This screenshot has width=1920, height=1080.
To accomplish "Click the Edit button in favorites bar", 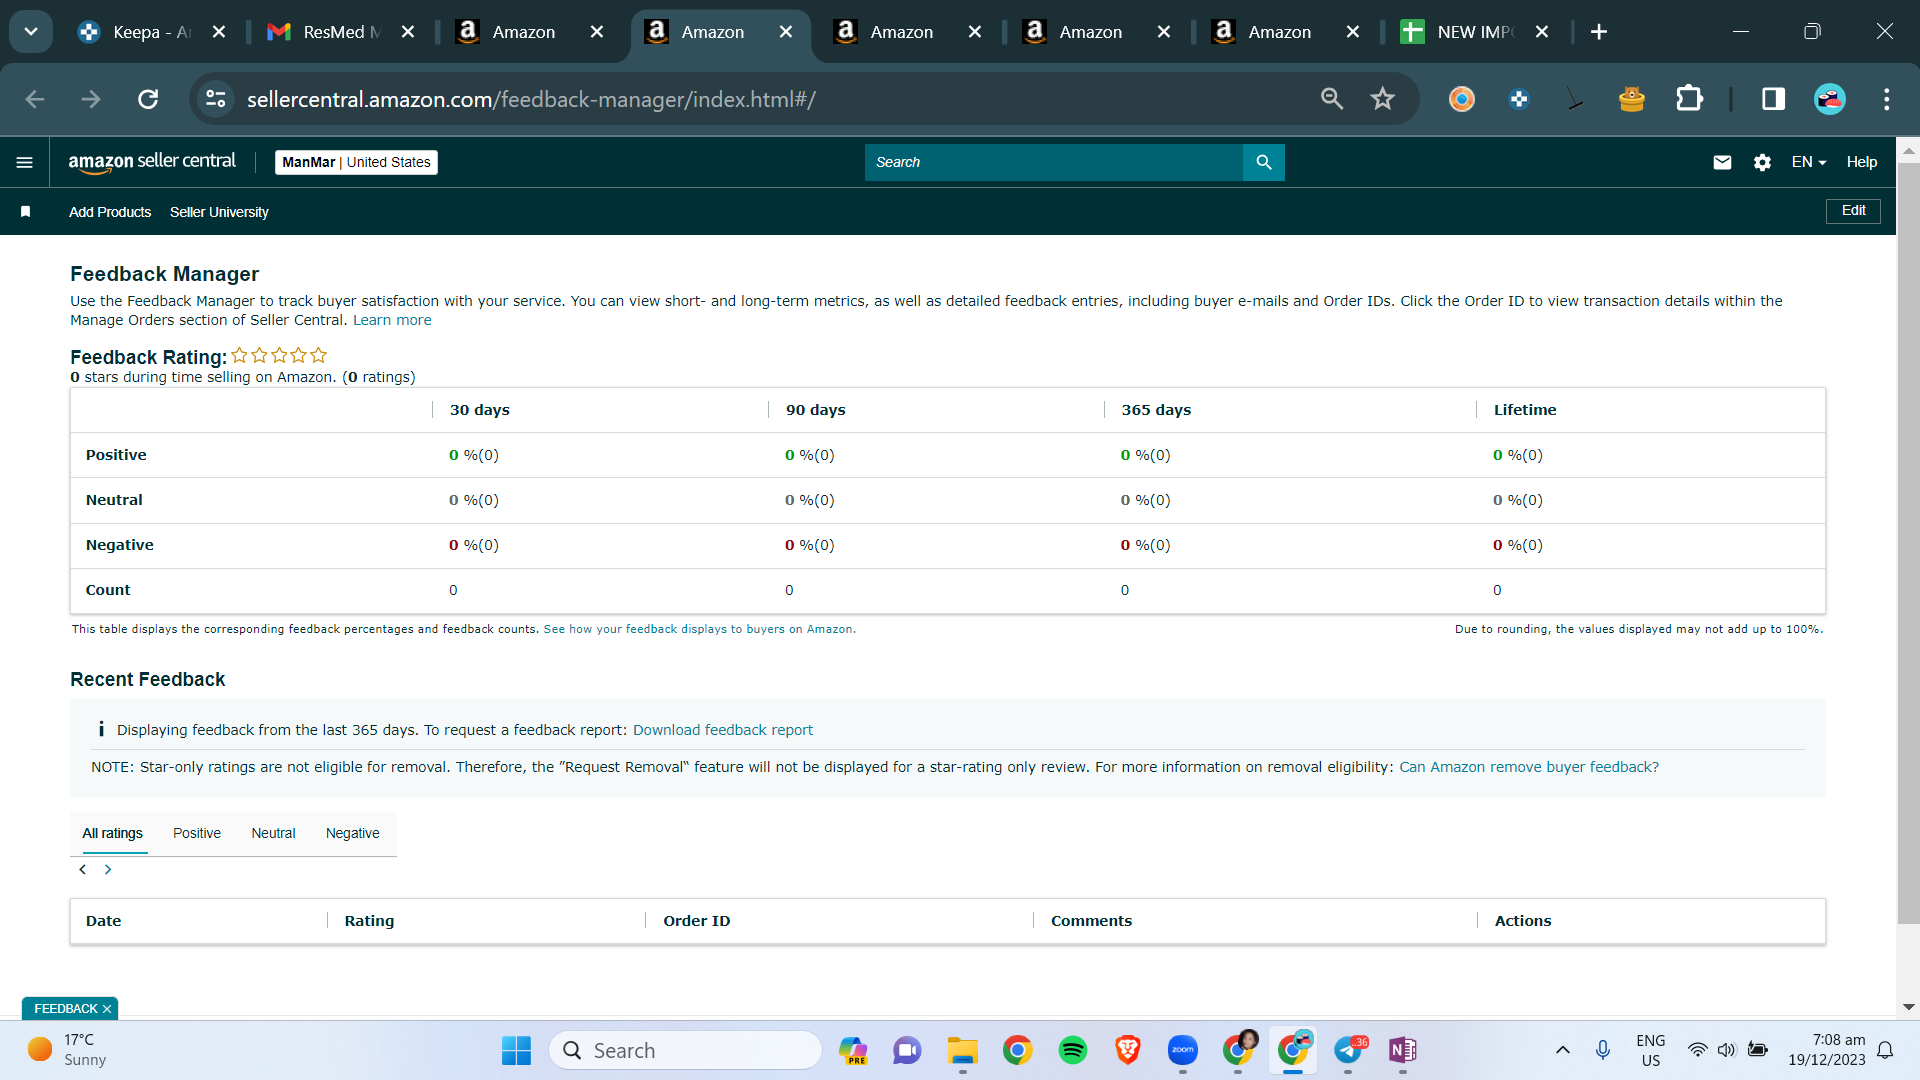I will pos(1853,211).
